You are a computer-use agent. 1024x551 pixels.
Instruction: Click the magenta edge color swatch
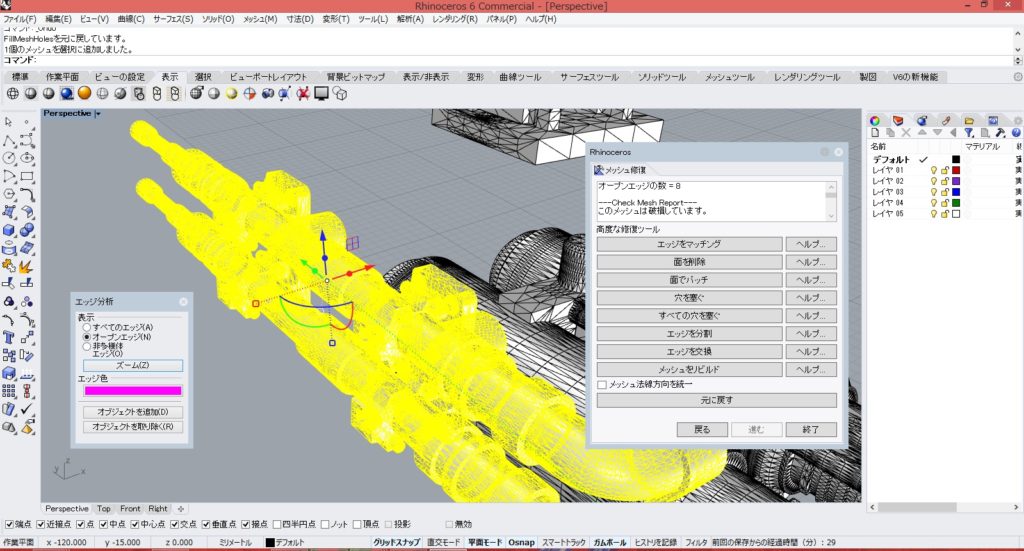[x=133, y=391]
